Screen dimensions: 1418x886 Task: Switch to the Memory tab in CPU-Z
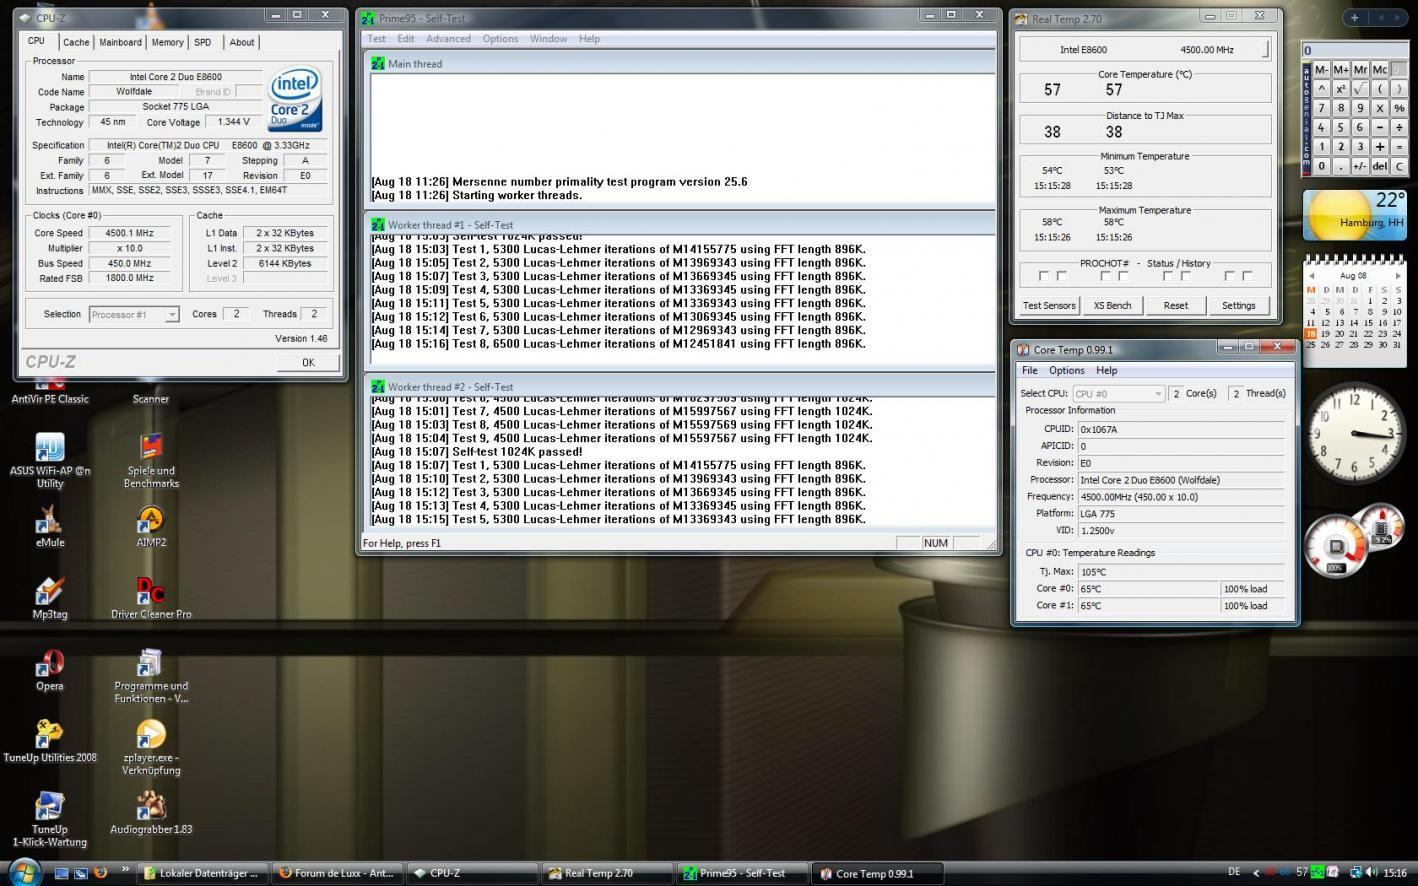[x=167, y=42]
